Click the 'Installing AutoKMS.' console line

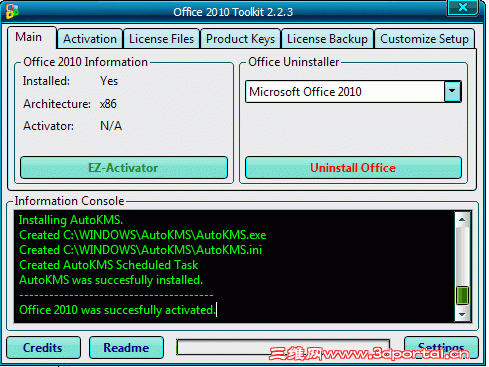(71, 220)
